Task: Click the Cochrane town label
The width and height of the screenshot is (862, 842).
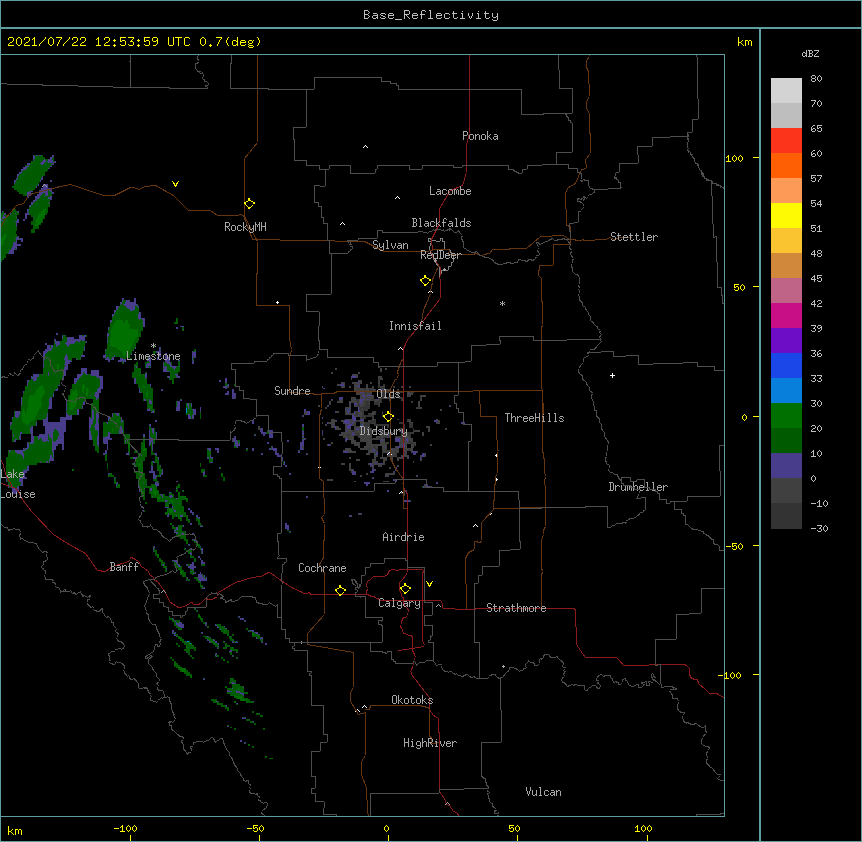Action: tap(322, 568)
